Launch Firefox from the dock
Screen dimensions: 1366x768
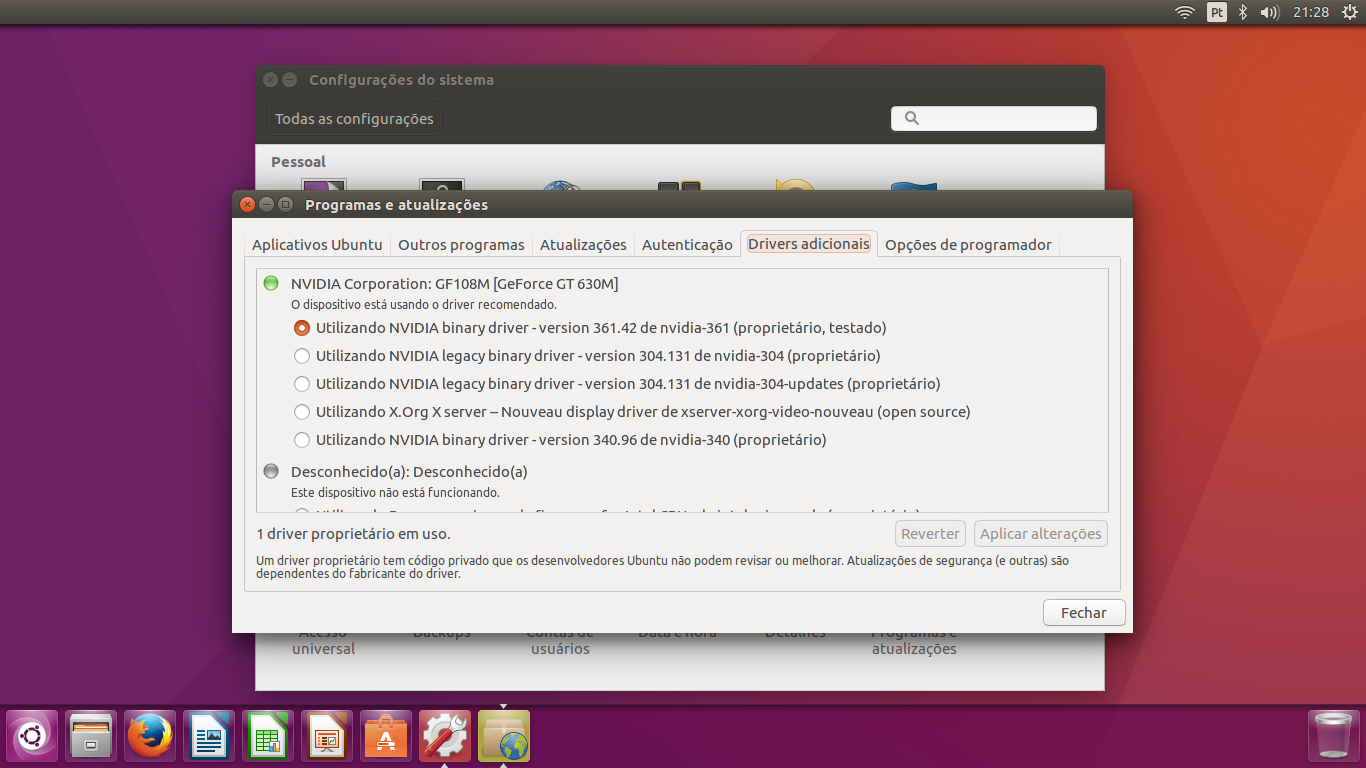pyautogui.click(x=150, y=736)
